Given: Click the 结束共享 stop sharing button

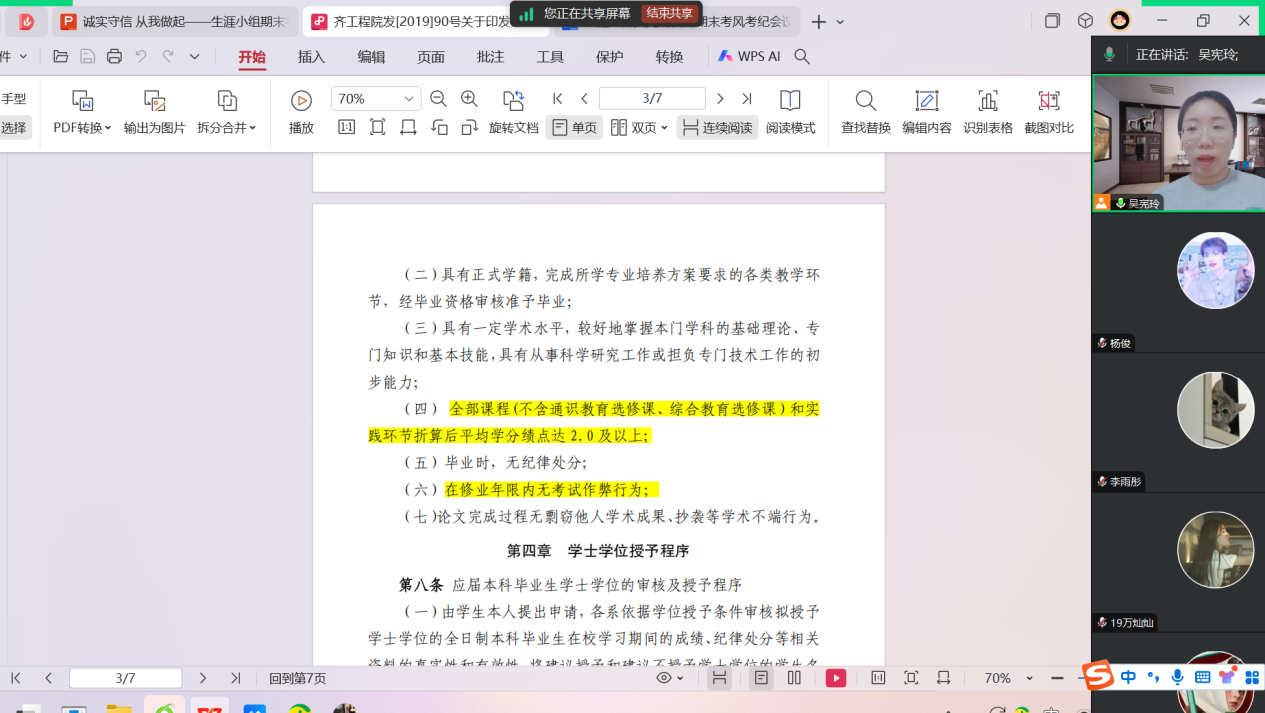Looking at the screenshot, I should coord(669,13).
